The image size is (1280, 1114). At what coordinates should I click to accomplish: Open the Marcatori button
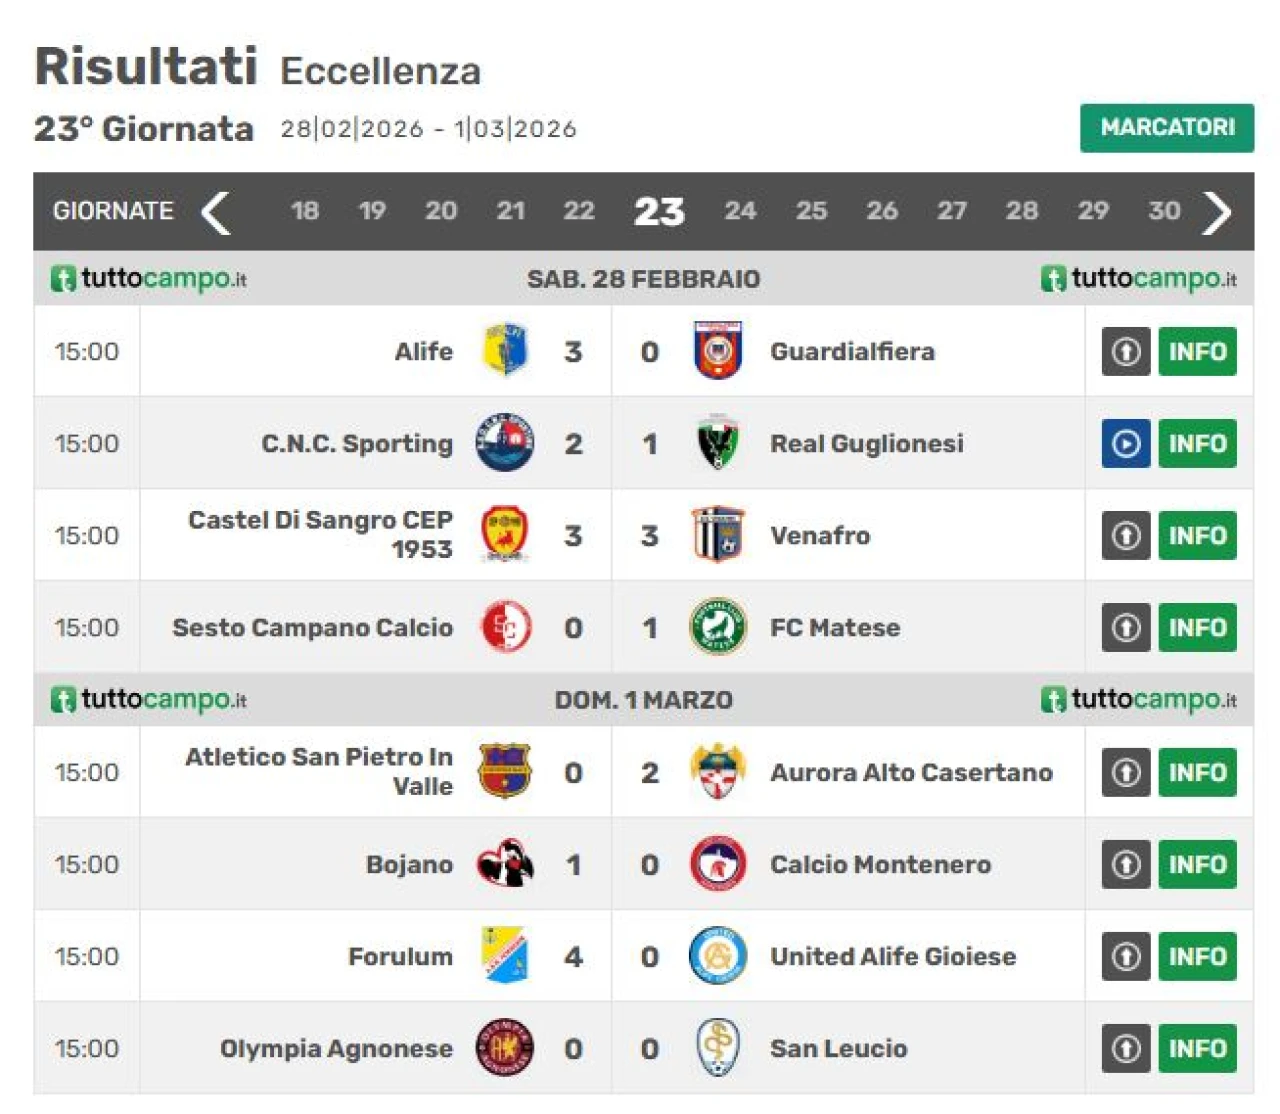[1166, 128]
